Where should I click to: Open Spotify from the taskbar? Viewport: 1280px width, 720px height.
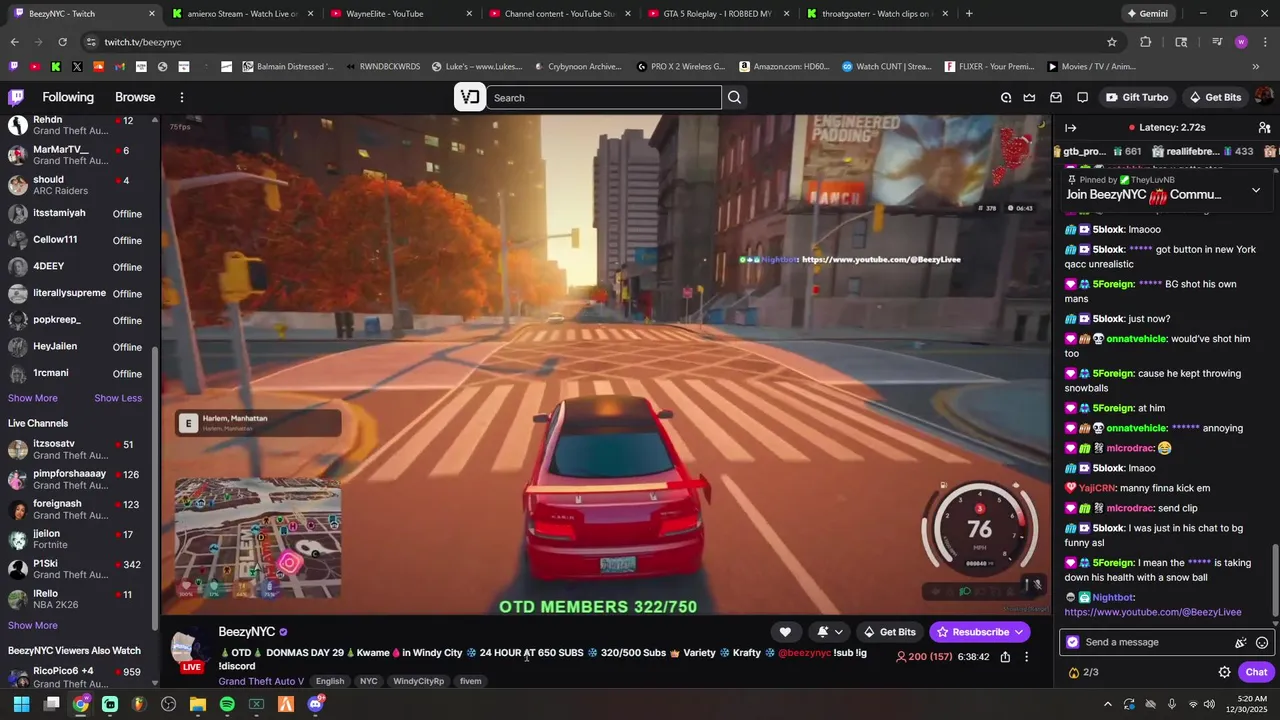(227, 704)
